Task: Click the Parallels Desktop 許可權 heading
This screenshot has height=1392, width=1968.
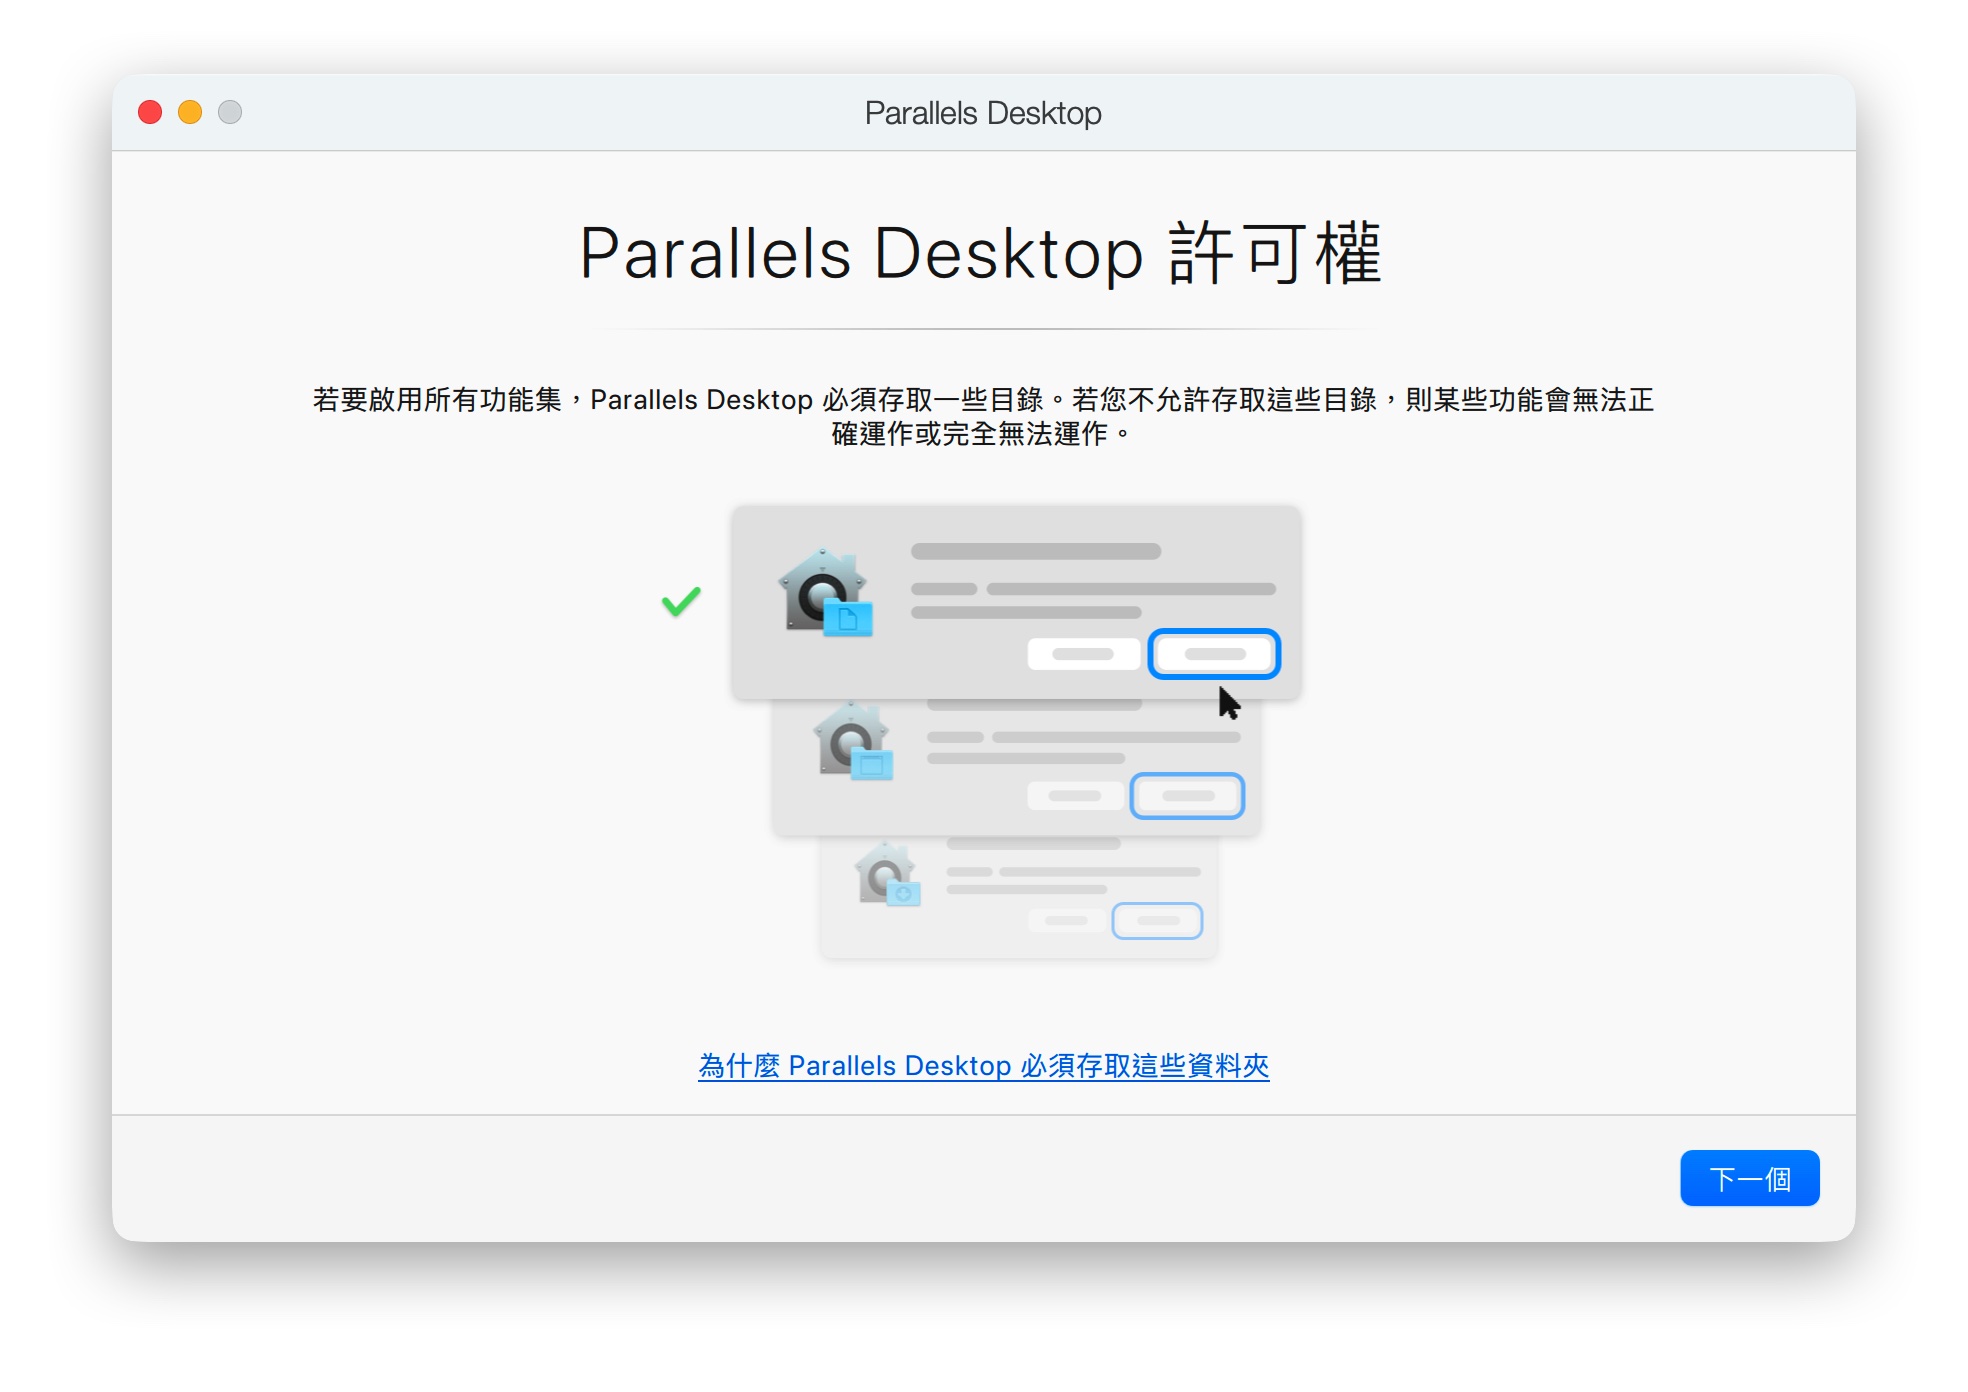Action: (x=981, y=254)
